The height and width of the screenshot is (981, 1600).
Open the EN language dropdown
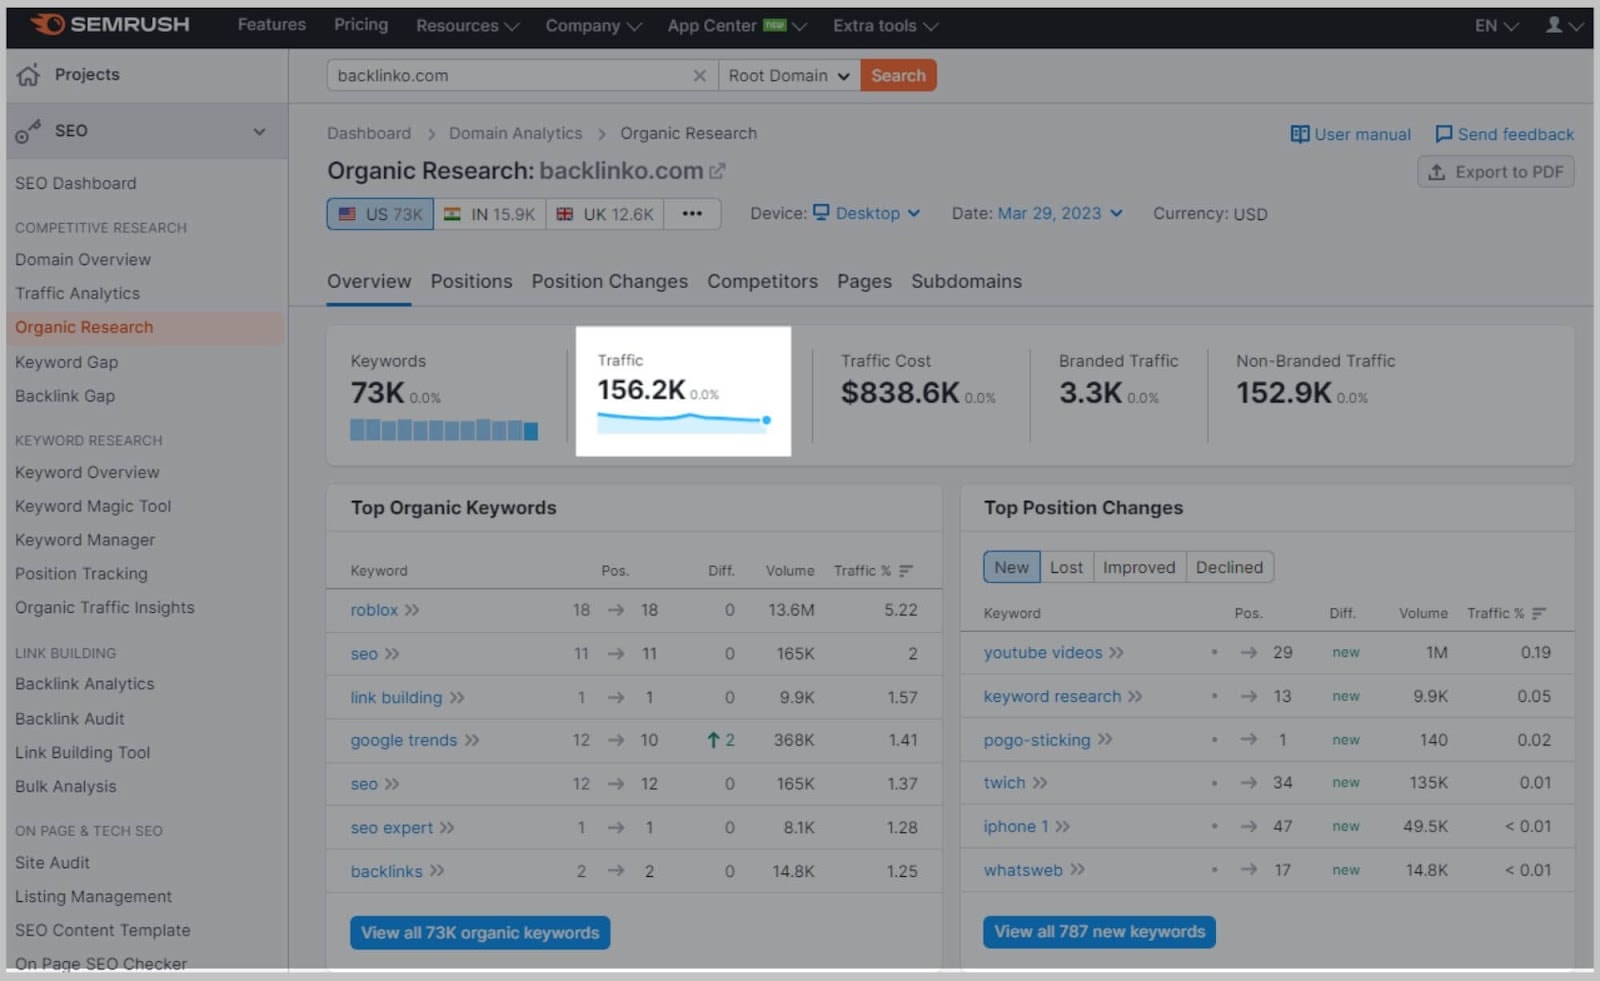1496,26
